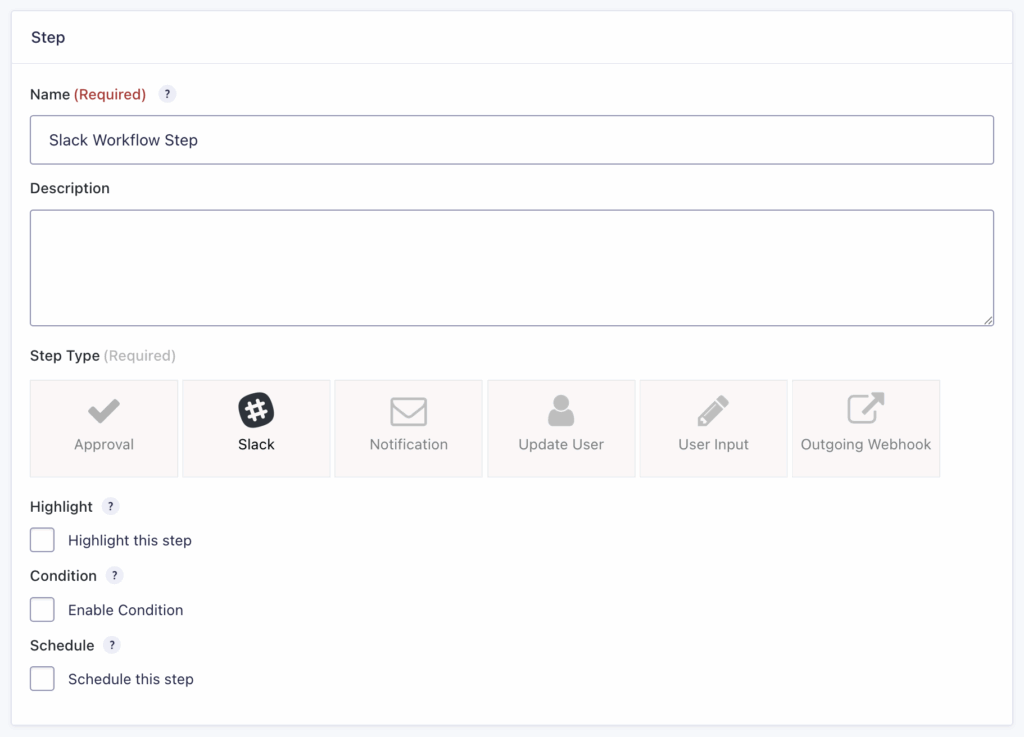This screenshot has height=737, width=1024.
Task: Click the Description resize grip
Action: click(990, 321)
